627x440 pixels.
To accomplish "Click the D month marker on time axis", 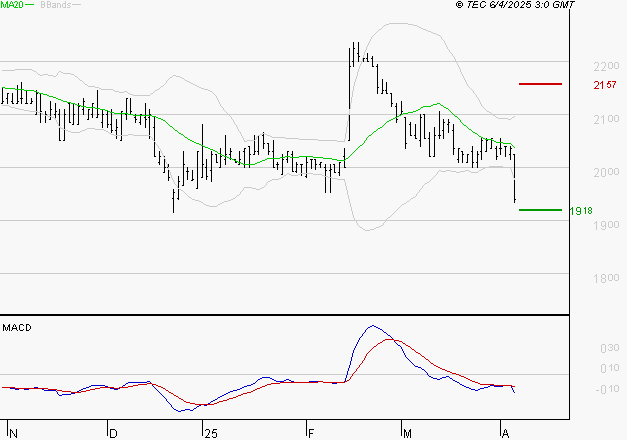I will click(113, 434).
